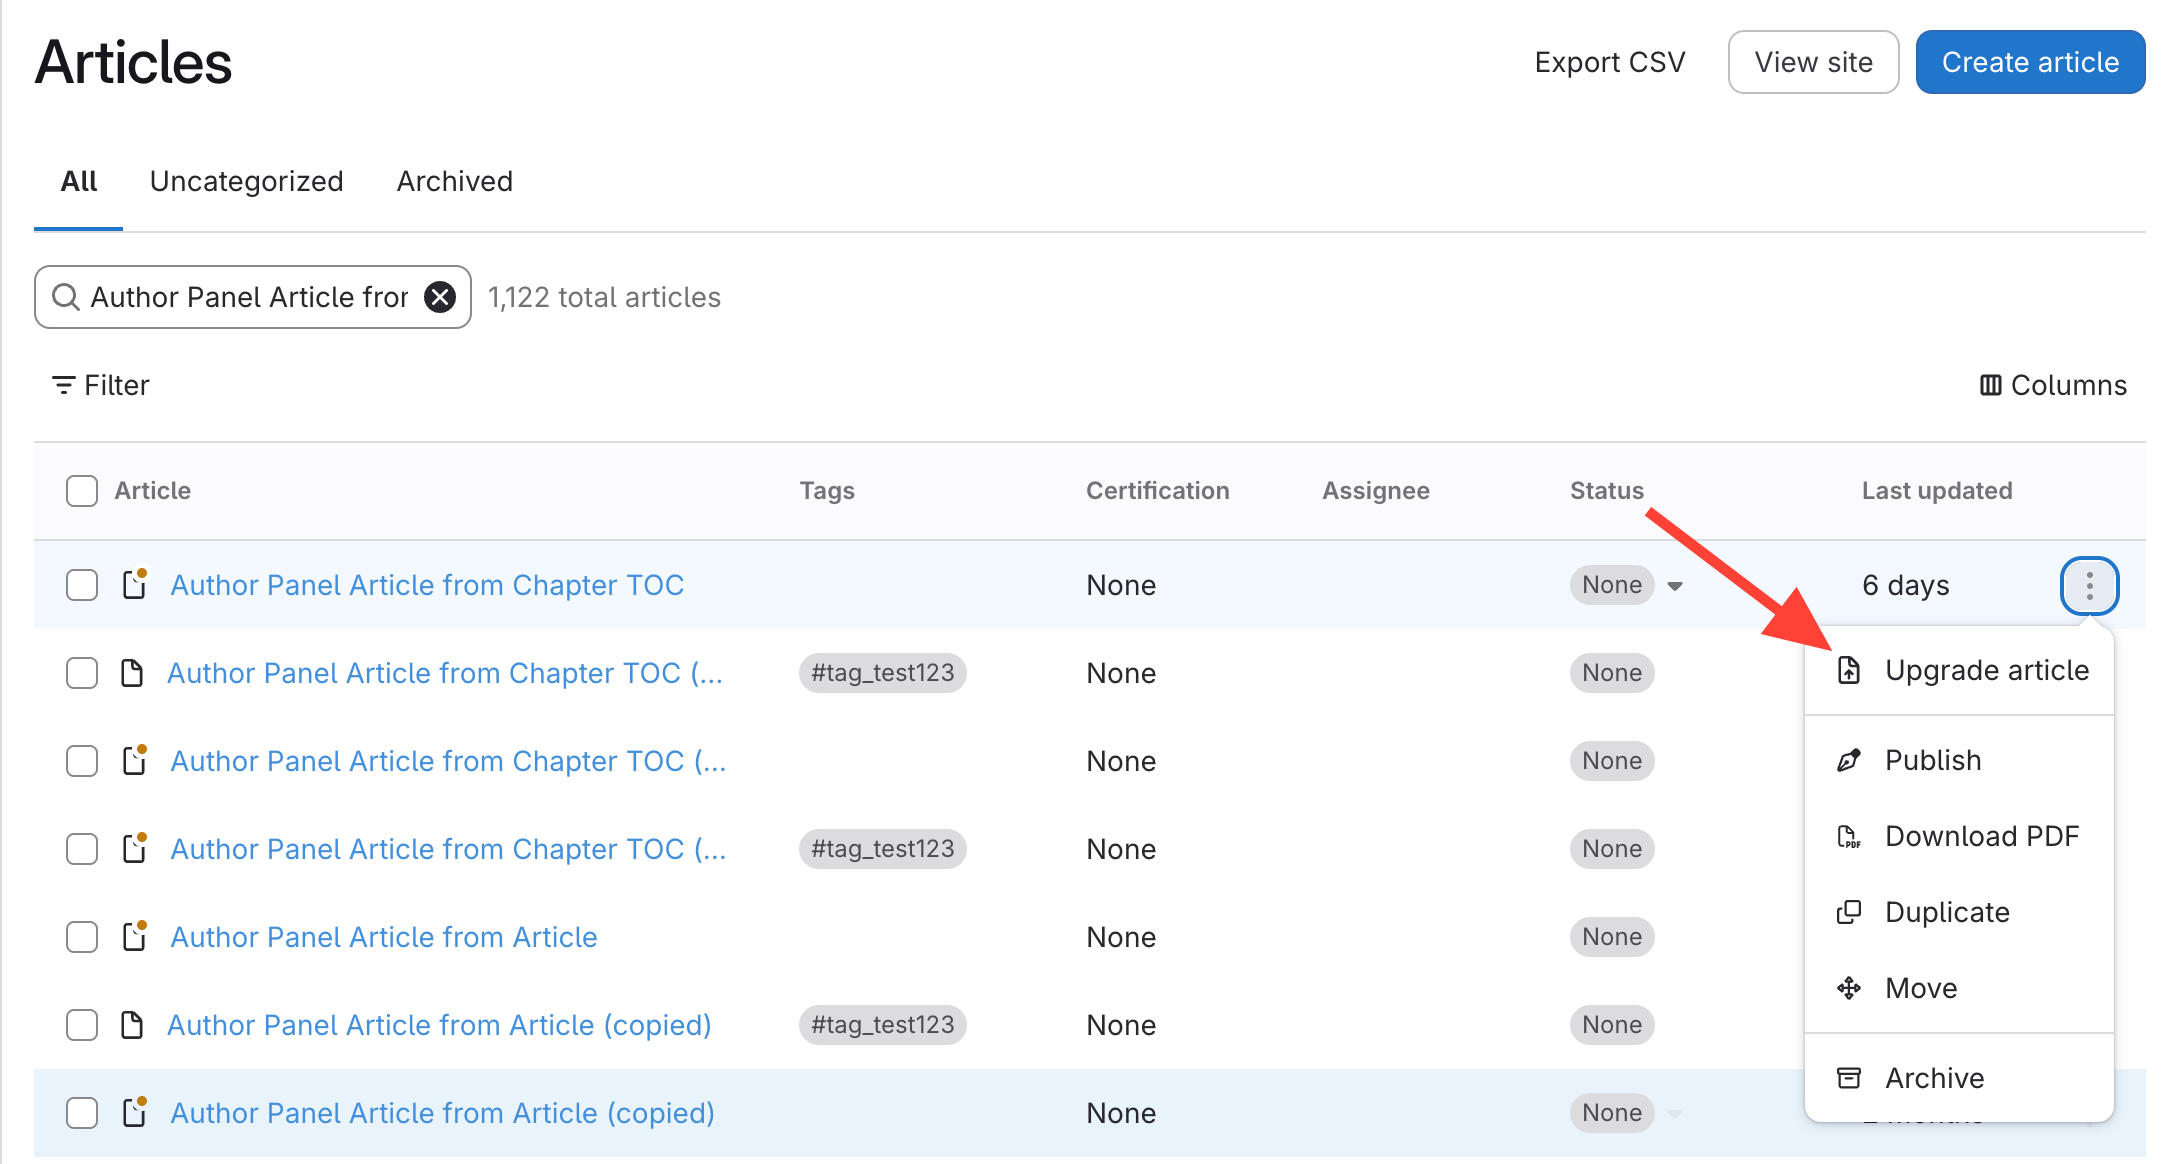Click the Duplicate copy icon
The width and height of the screenshot is (2162, 1164).
[1849, 912]
